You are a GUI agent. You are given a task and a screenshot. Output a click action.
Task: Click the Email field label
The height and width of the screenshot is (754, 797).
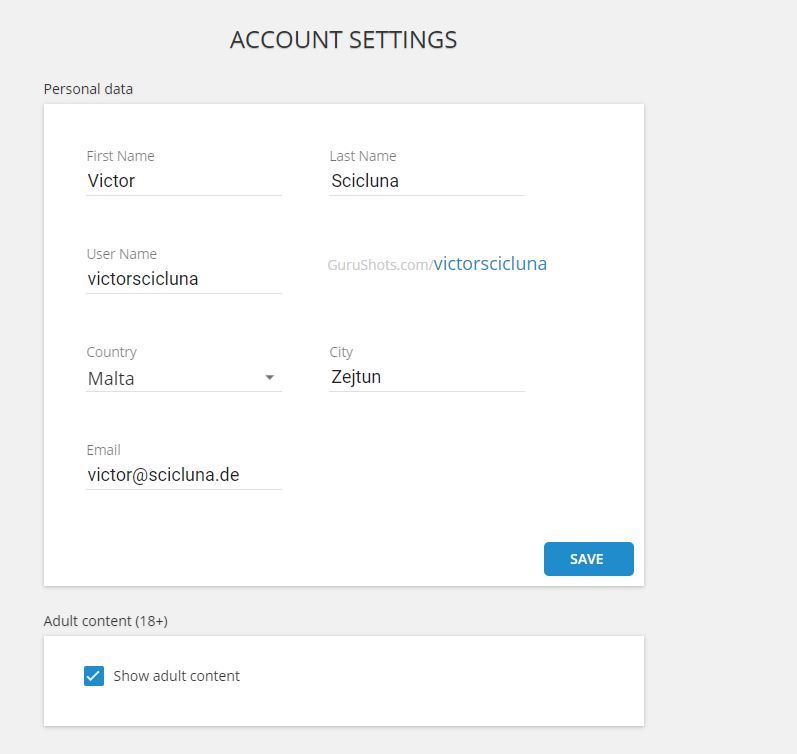(103, 450)
